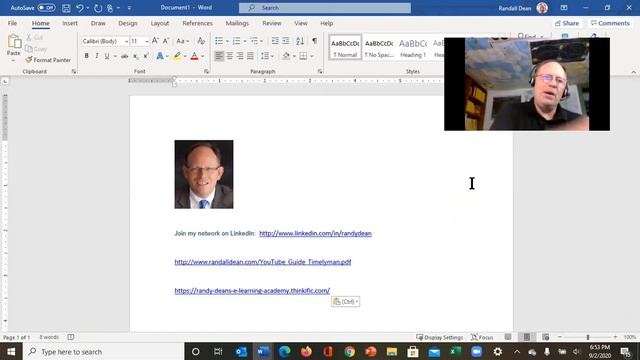Screen dimensions: 640x360
Task: Open font color dropdown arrow
Action: [x=202, y=56]
